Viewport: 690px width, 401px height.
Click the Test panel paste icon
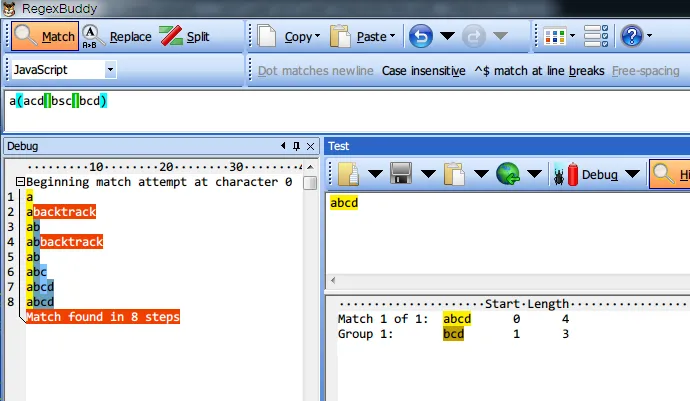click(x=454, y=174)
